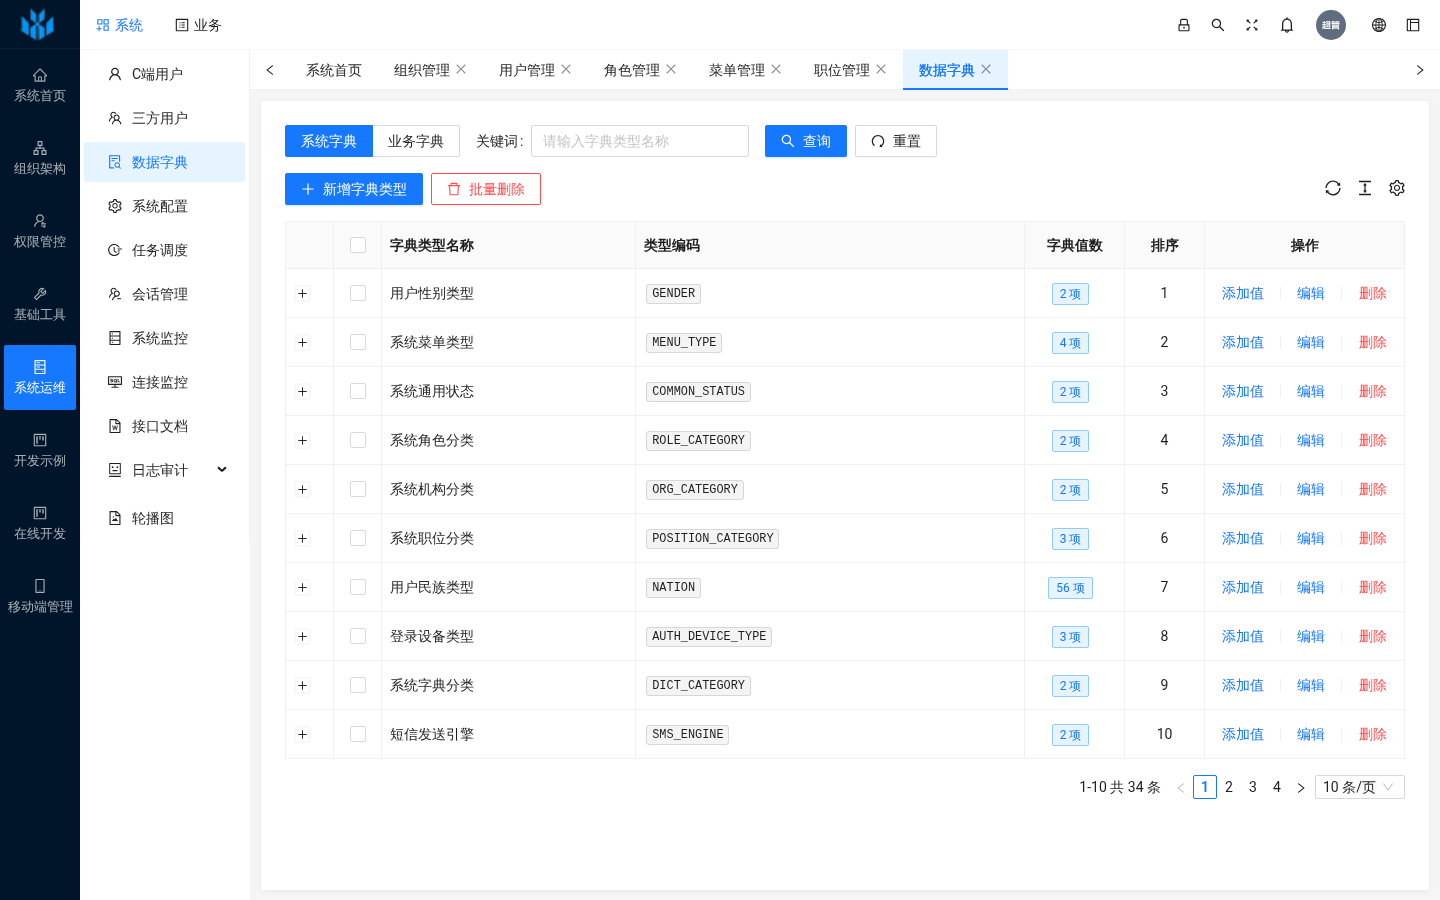Refresh the dictionary table
Screen dimensions: 1440x900
click(1333, 188)
